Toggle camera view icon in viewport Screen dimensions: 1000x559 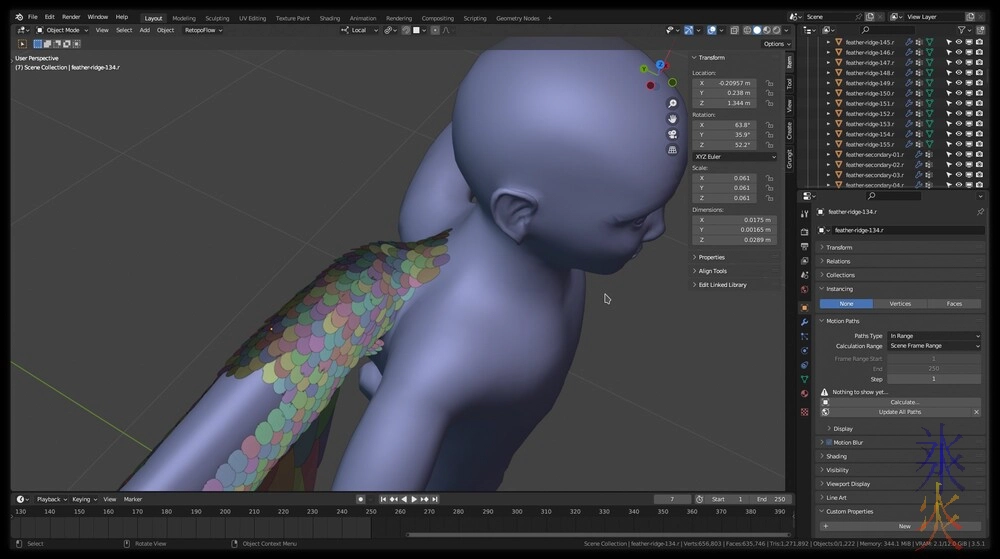click(x=673, y=134)
